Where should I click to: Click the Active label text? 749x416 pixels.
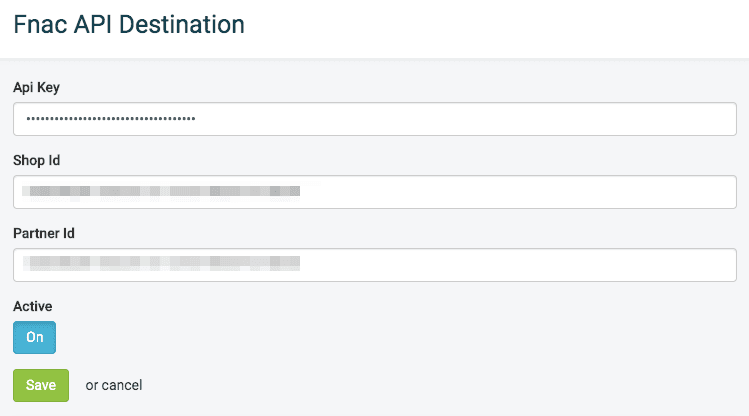pyautogui.click(x=32, y=306)
